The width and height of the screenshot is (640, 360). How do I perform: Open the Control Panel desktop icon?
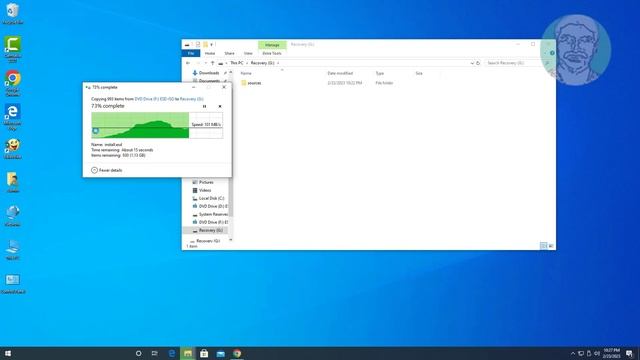pyautogui.click(x=13, y=283)
